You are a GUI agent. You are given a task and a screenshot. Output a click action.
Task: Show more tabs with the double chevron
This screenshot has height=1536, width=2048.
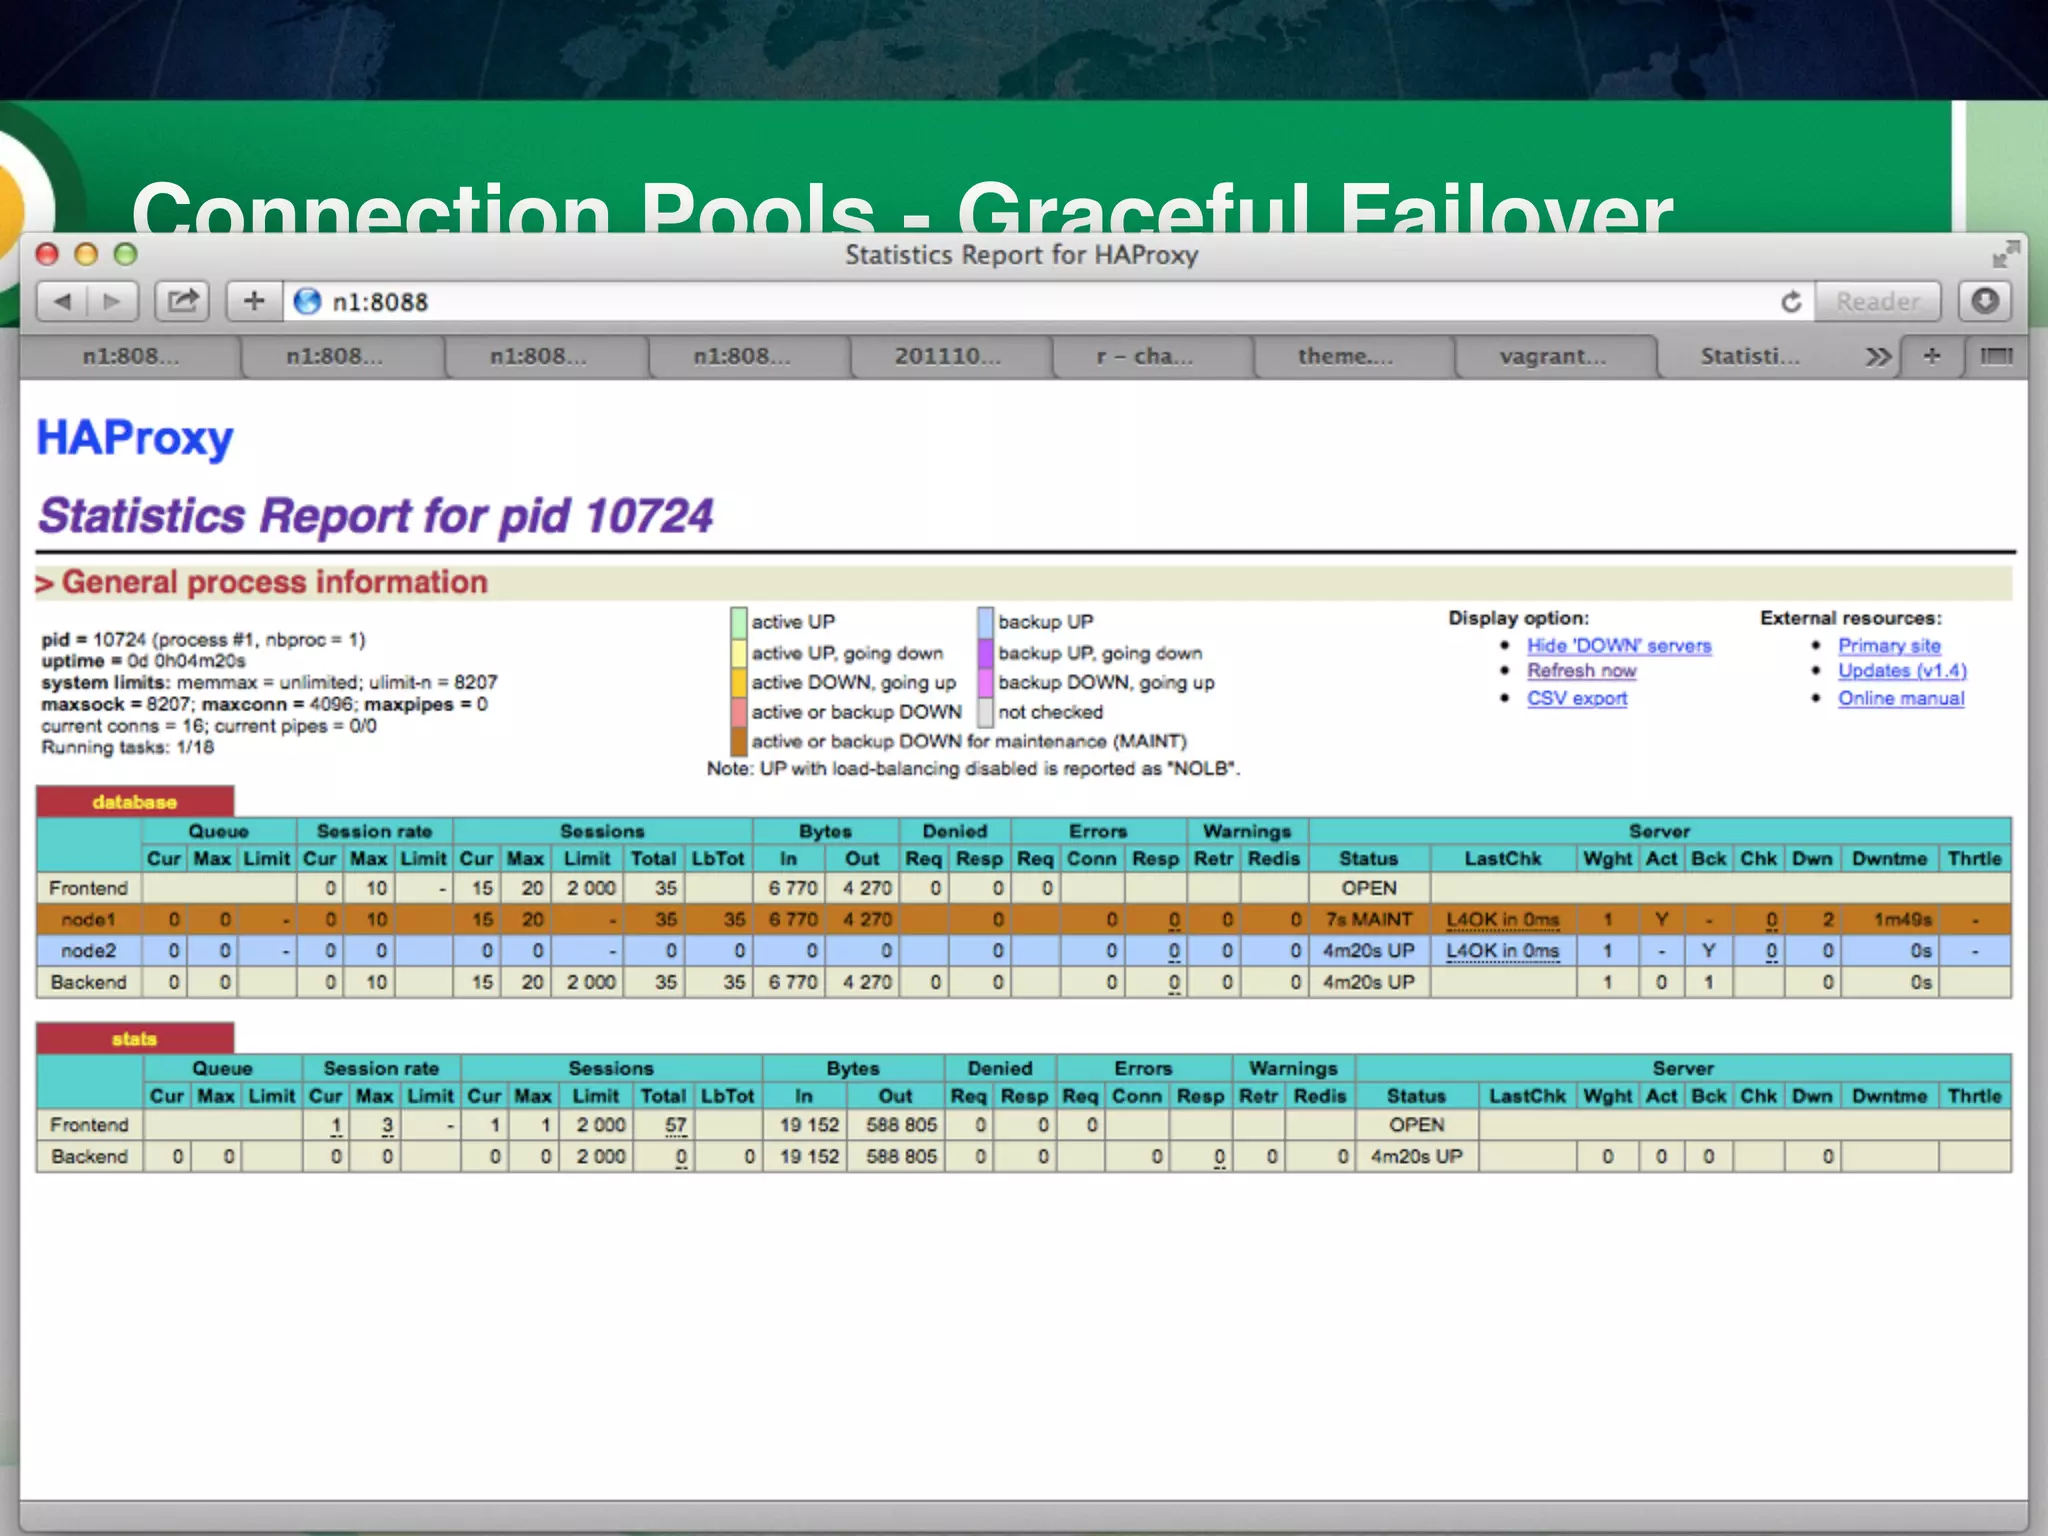coord(1878,356)
